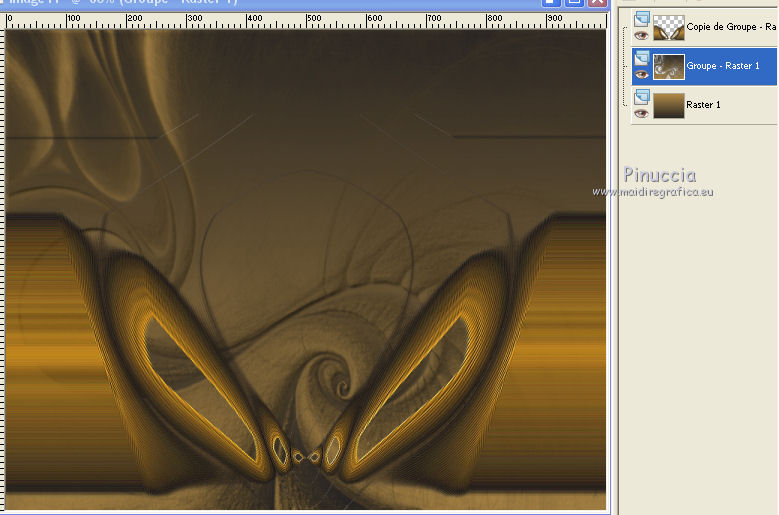Hide the Copie de Groupe layer

click(x=641, y=36)
